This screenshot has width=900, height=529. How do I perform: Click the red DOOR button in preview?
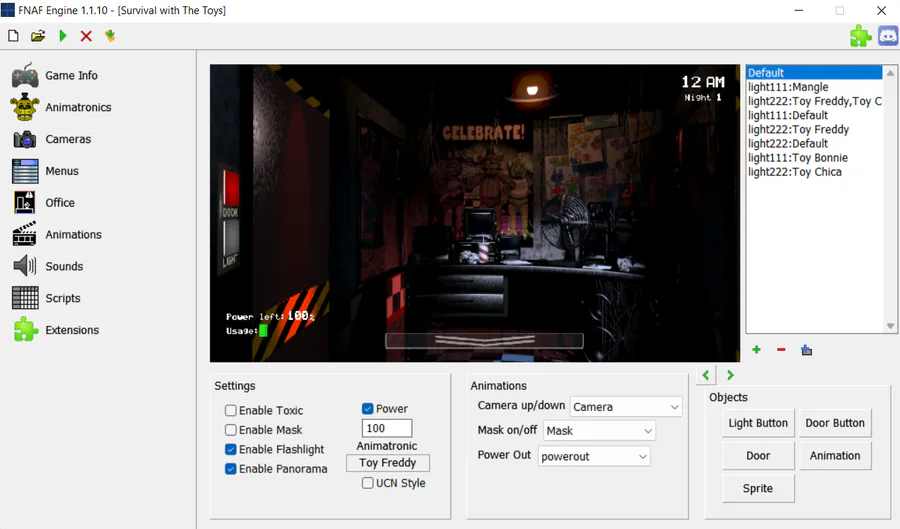click(231, 188)
